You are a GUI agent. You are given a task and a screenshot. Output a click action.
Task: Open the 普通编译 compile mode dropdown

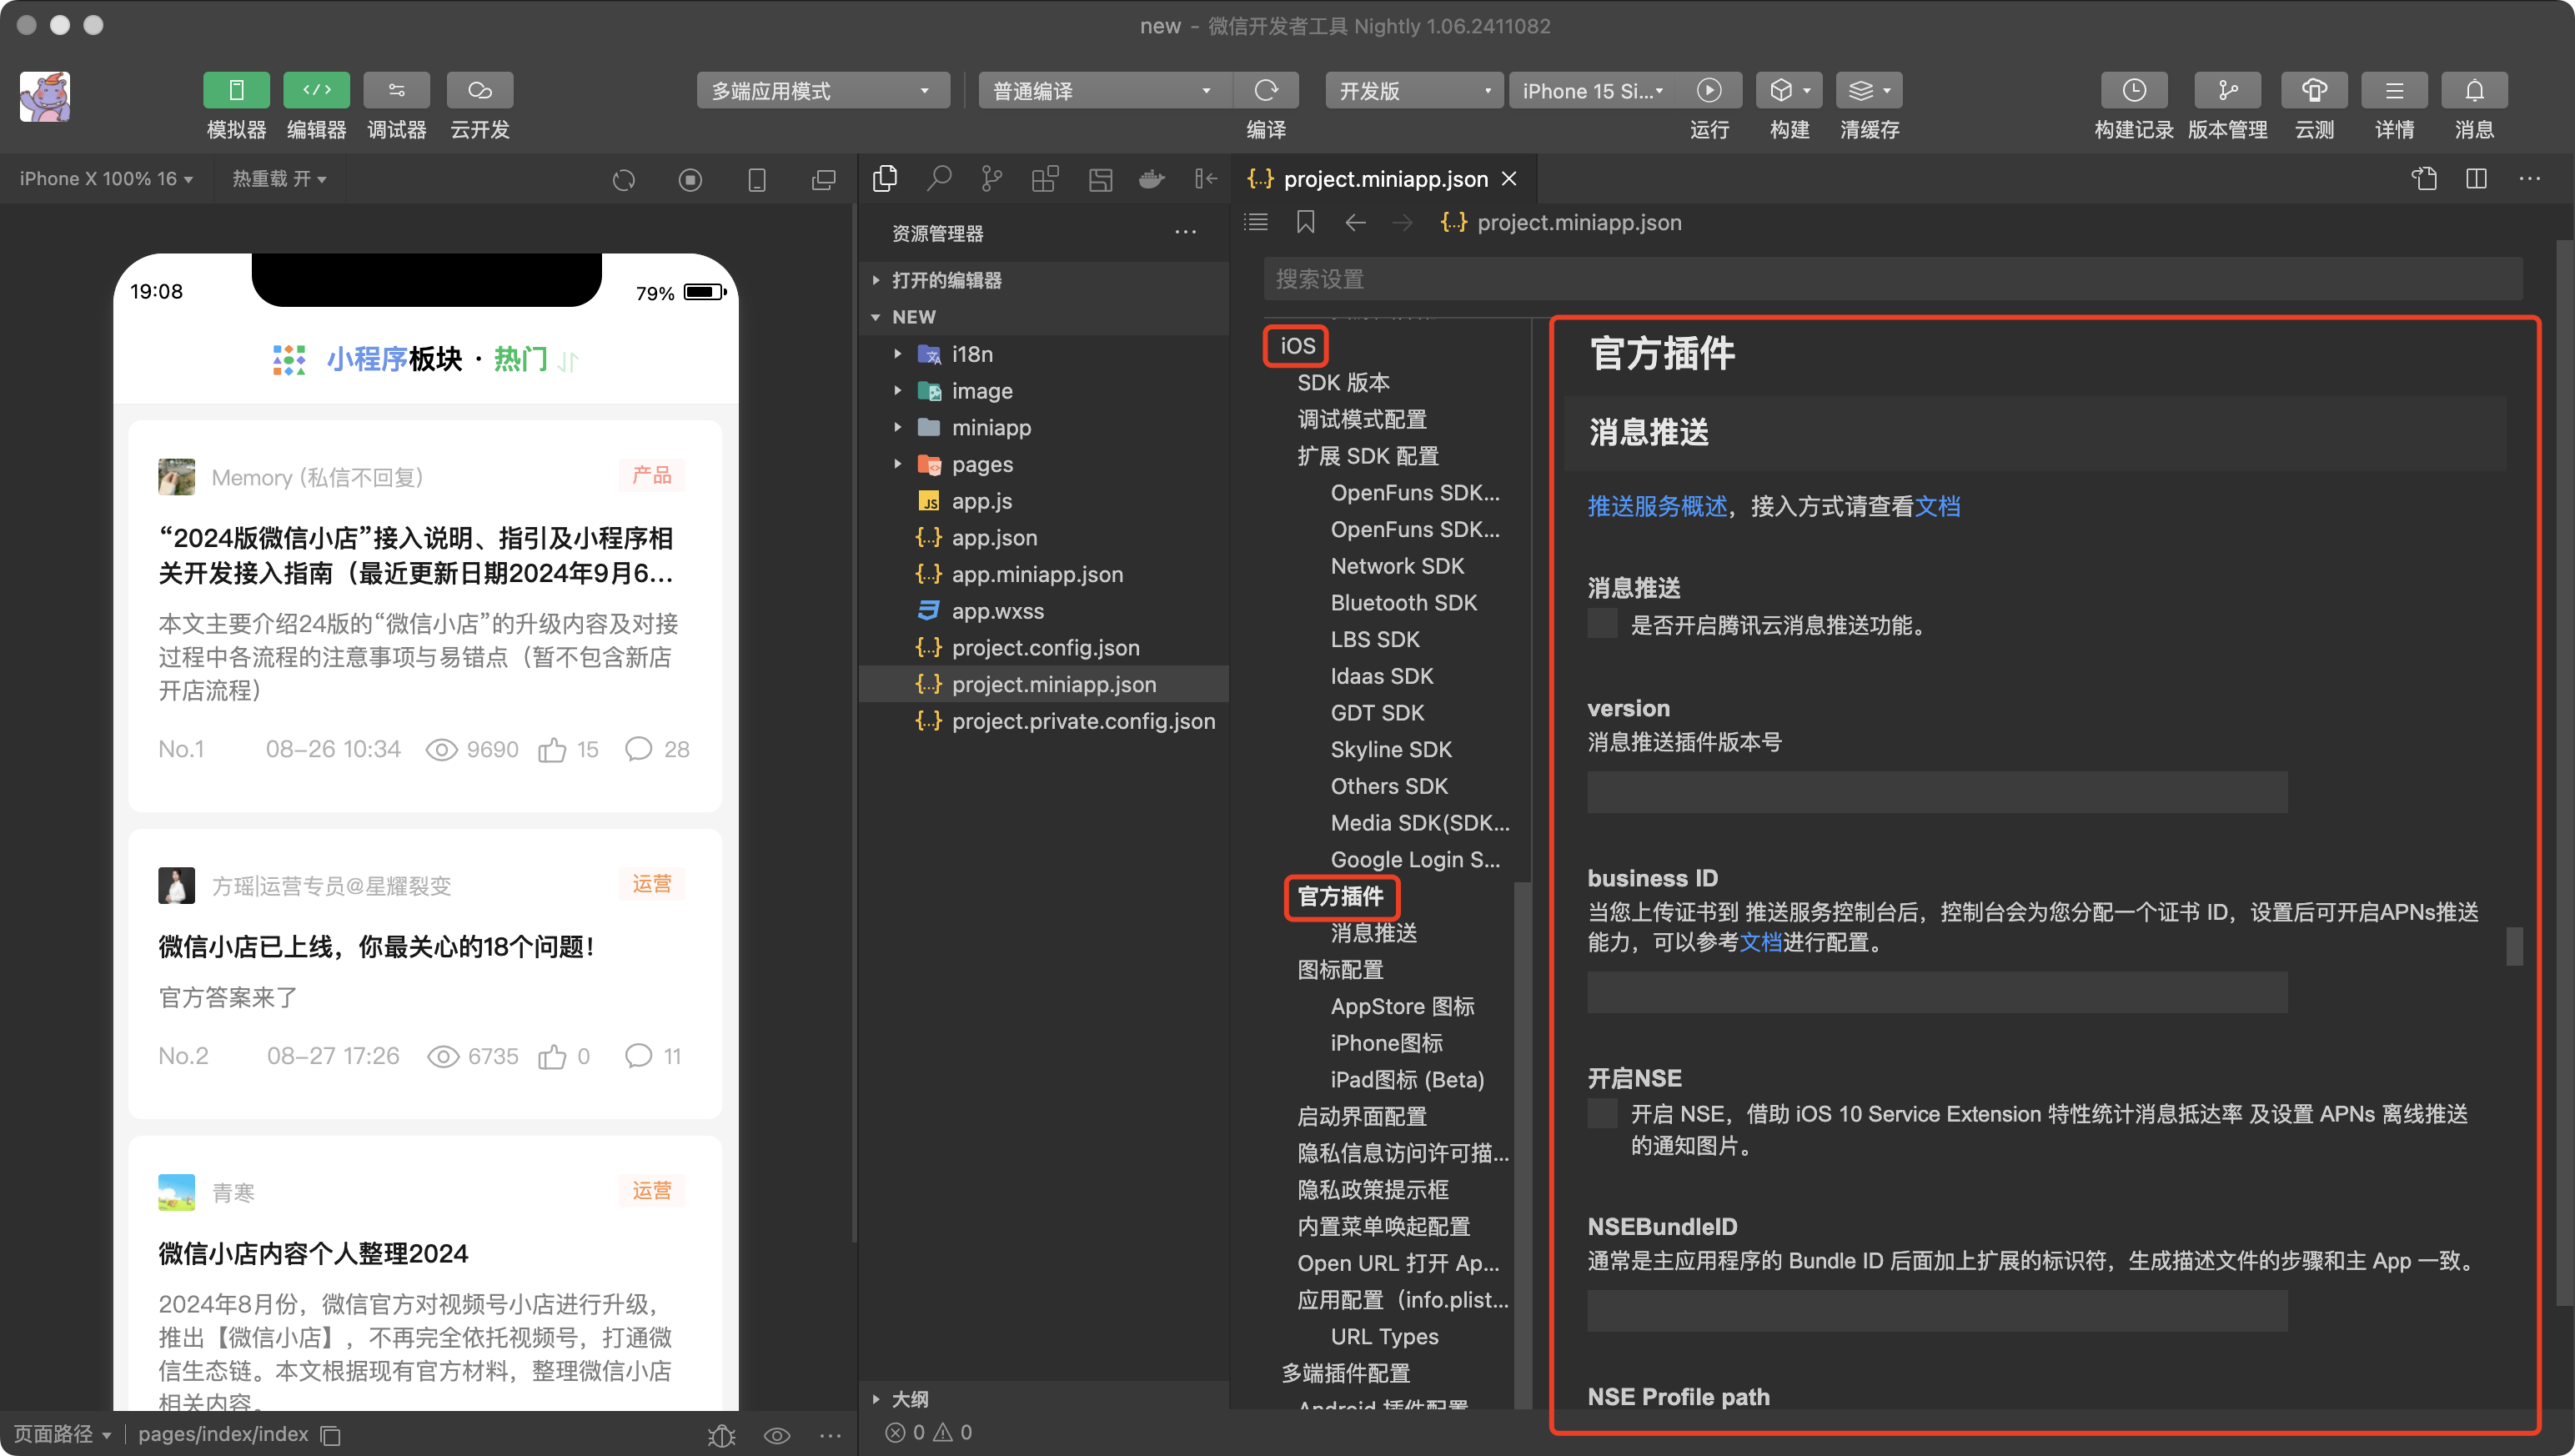(1104, 91)
